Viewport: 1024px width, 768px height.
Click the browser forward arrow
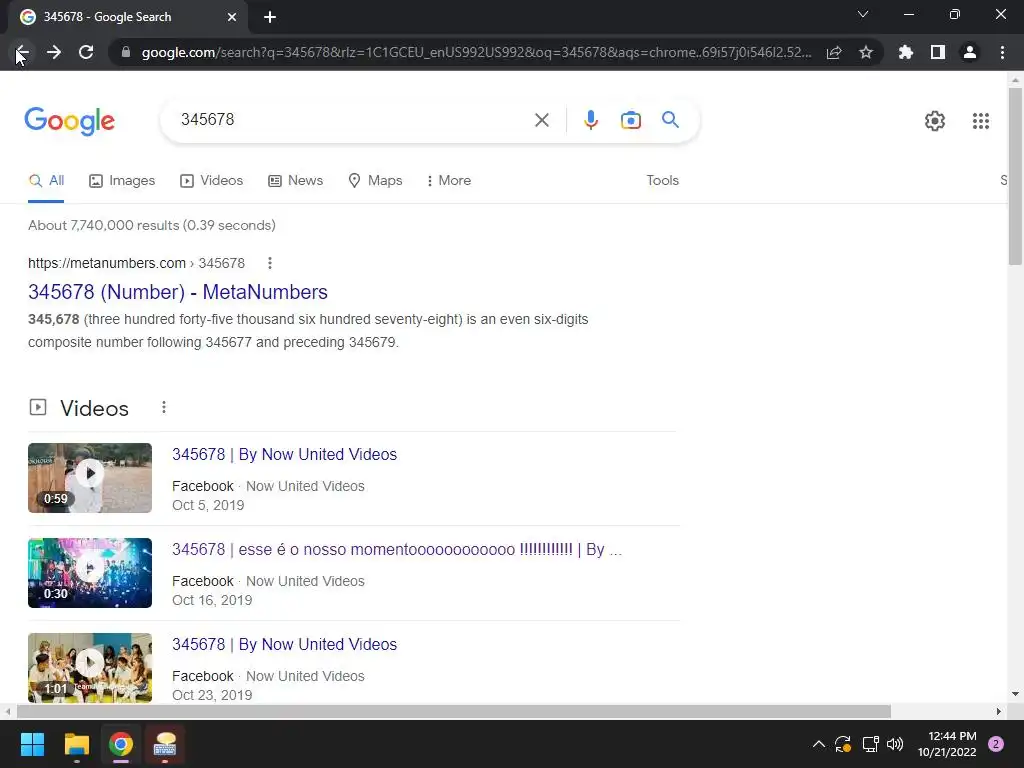(x=54, y=52)
